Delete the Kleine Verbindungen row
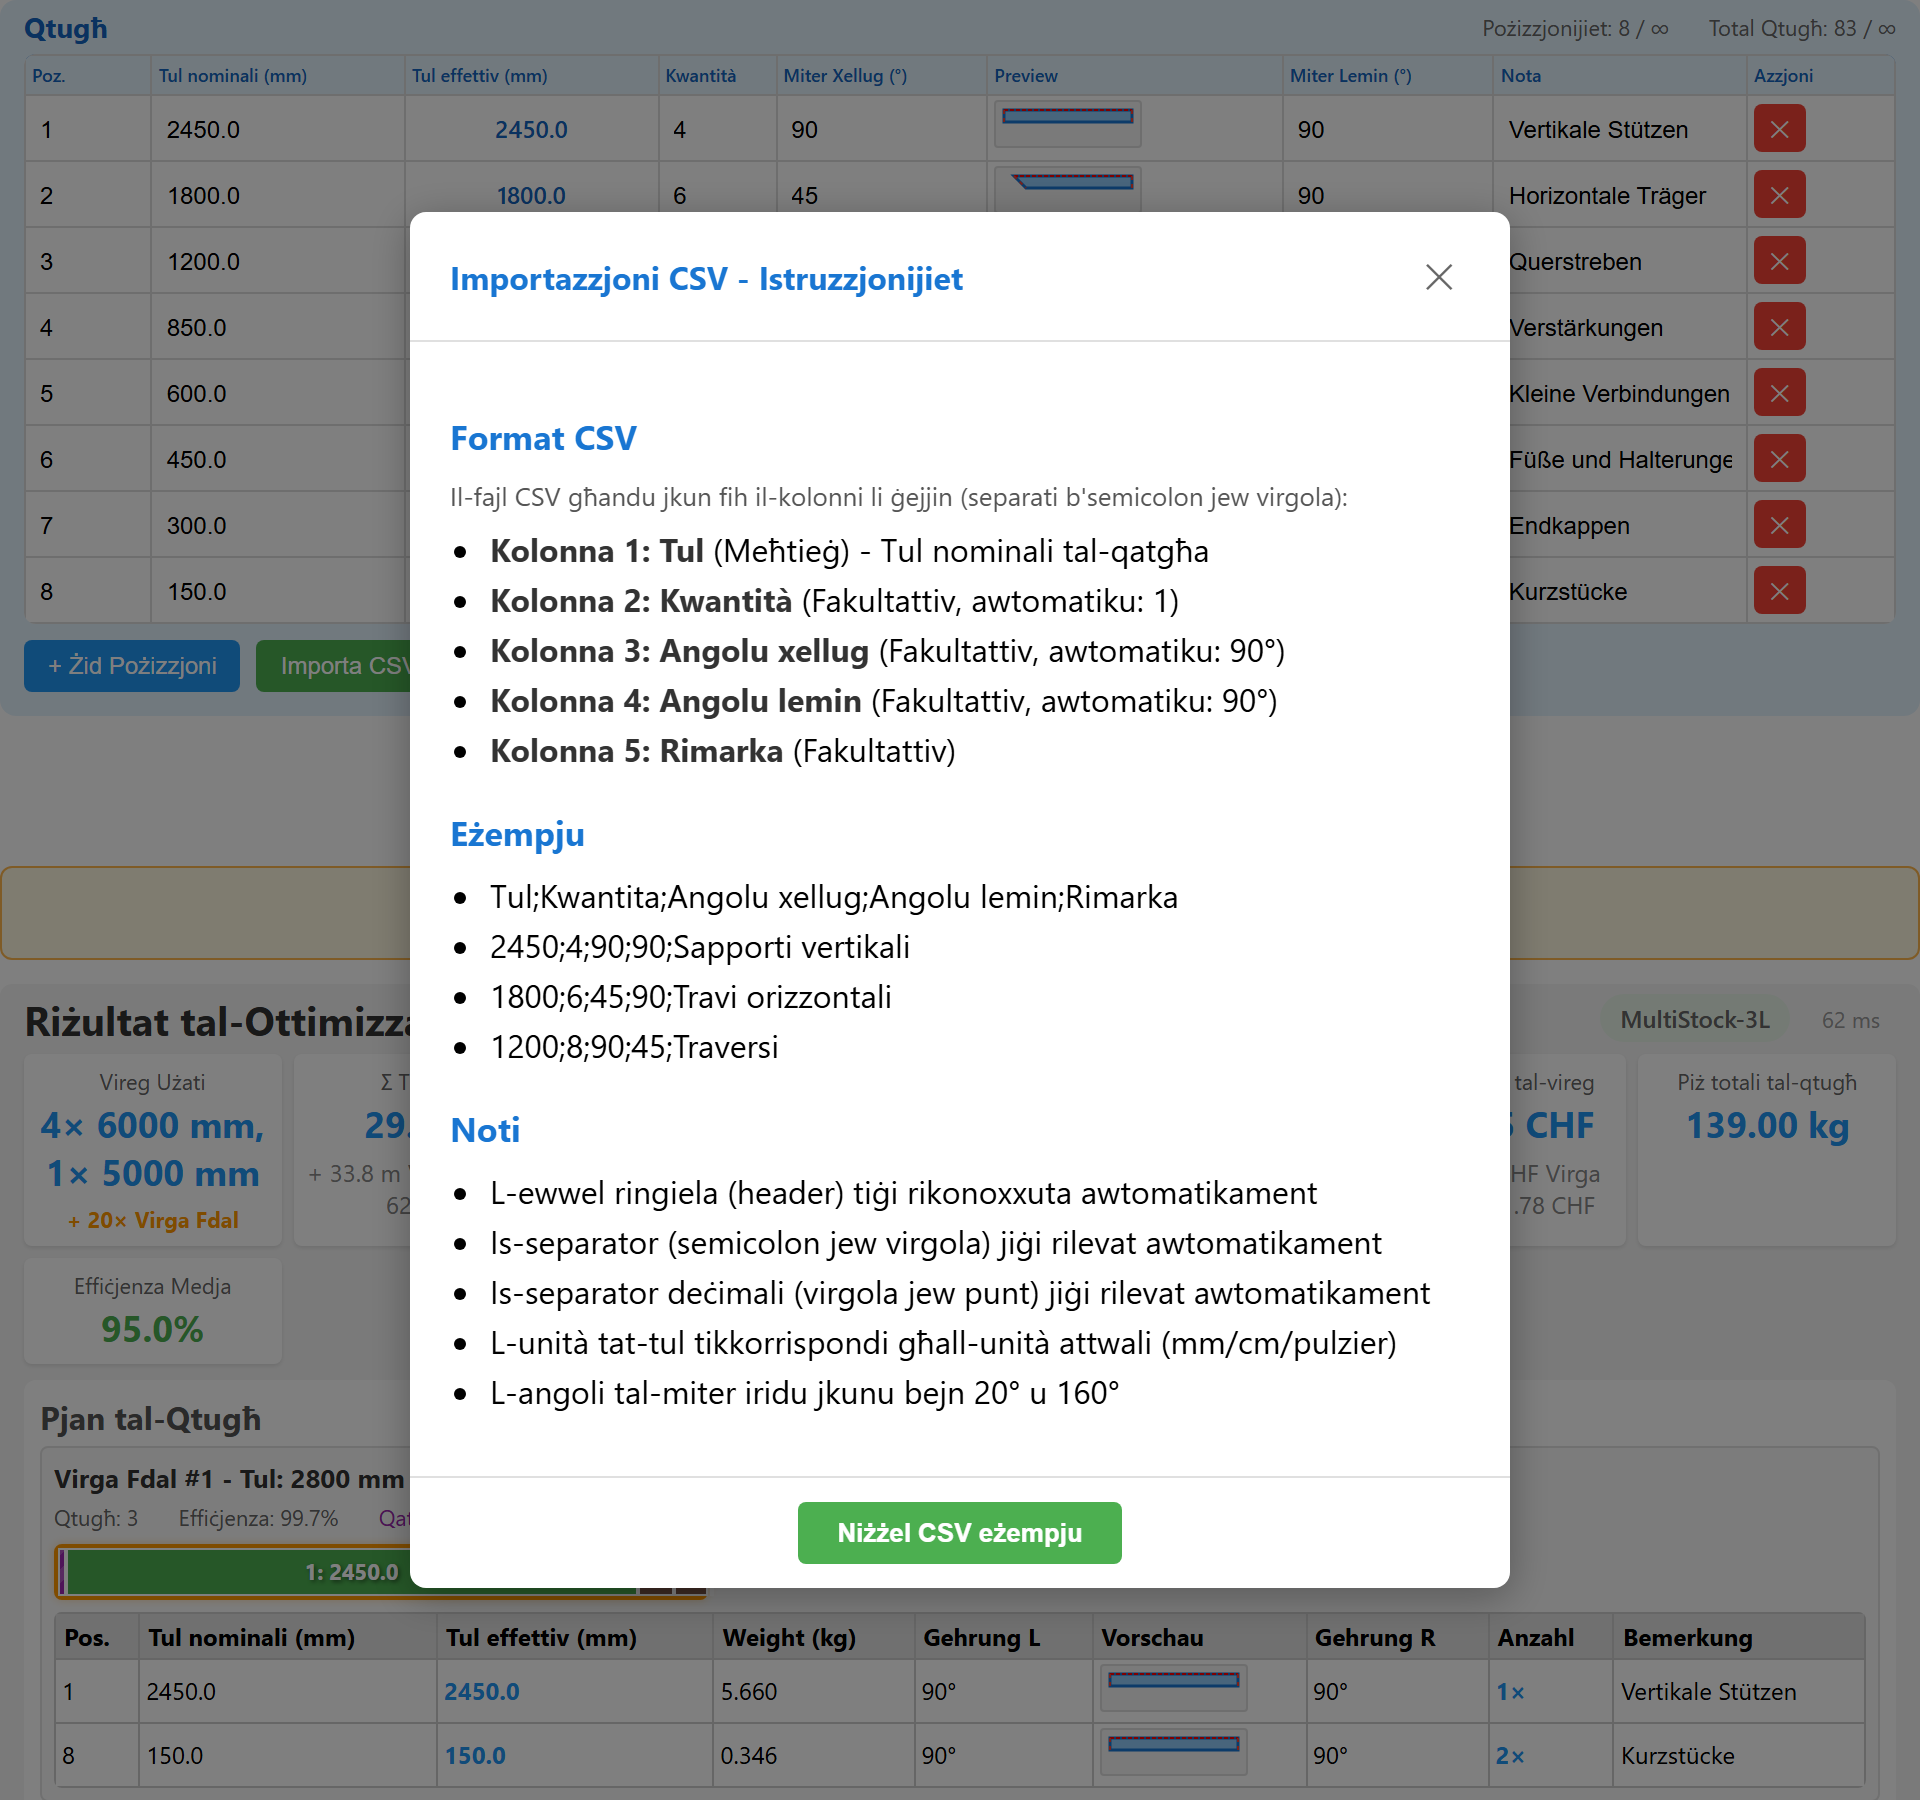Viewport: 1920px width, 1800px height. pyautogui.click(x=1779, y=393)
